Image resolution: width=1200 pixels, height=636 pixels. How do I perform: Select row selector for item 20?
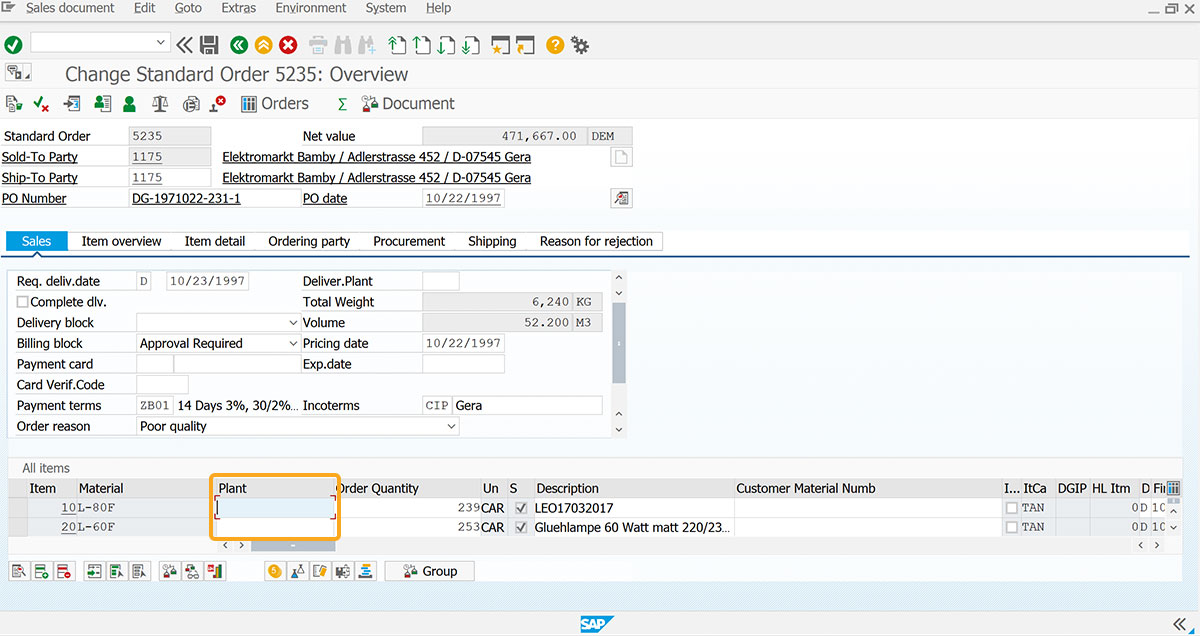coord(18,526)
